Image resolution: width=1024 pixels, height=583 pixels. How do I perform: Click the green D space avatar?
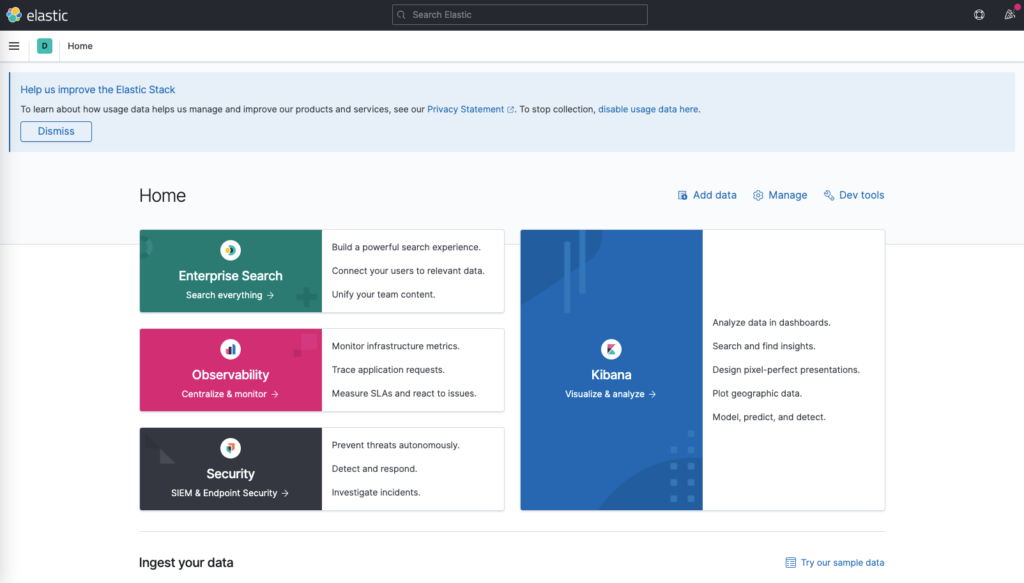44,46
